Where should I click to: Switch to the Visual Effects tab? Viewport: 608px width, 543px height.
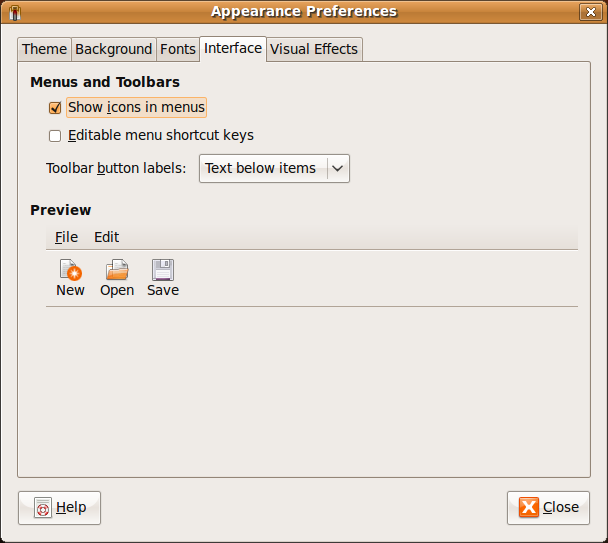click(314, 49)
